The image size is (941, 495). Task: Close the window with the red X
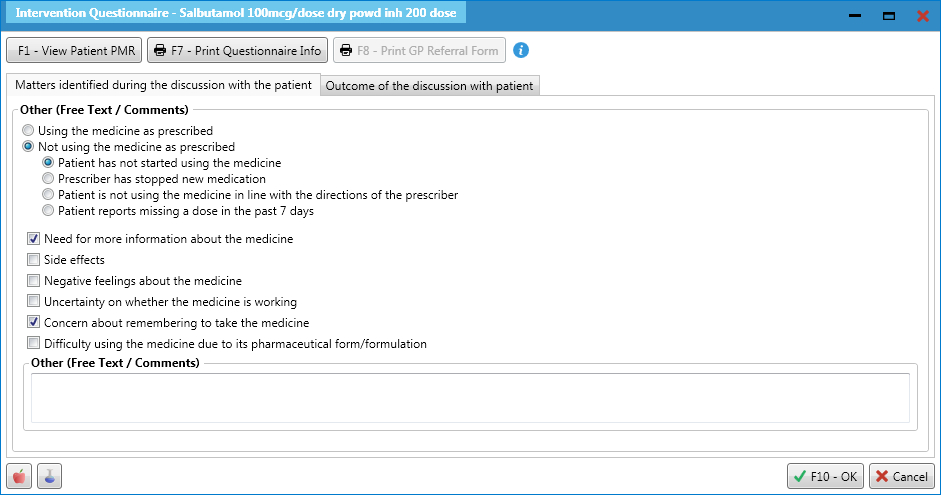pos(923,16)
